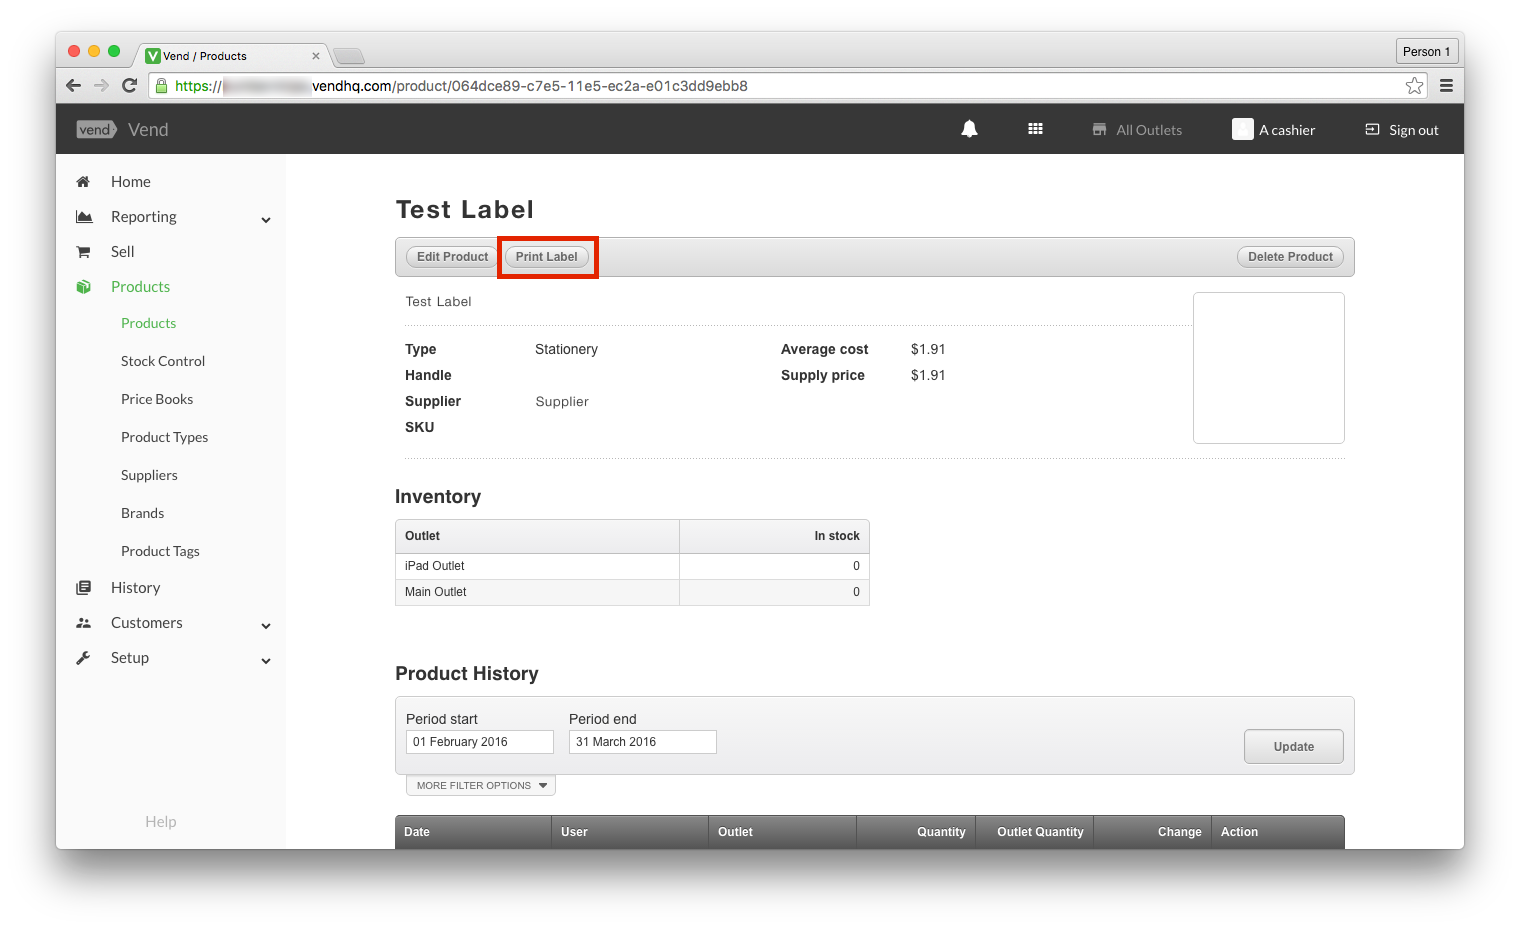The height and width of the screenshot is (929, 1520).
Task: Reload the page in browser
Action: [x=129, y=86]
